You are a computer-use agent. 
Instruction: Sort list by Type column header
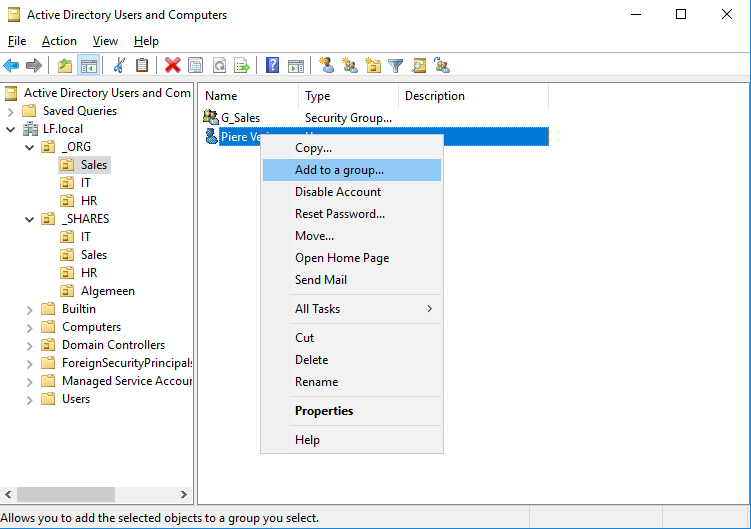coord(349,96)
